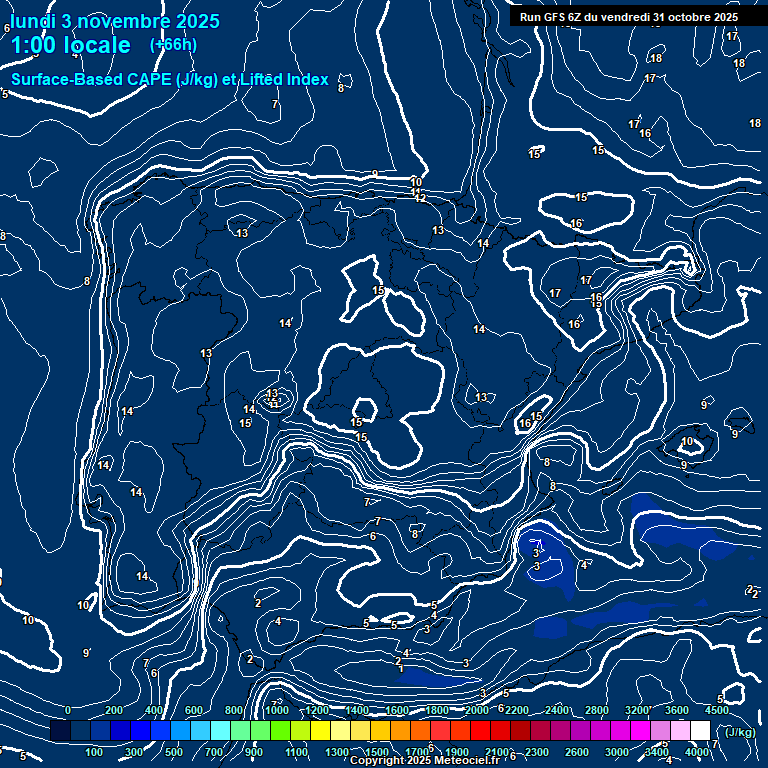Click the '2200' scale label
Screen dimensions: 768x768
point(517,710)
